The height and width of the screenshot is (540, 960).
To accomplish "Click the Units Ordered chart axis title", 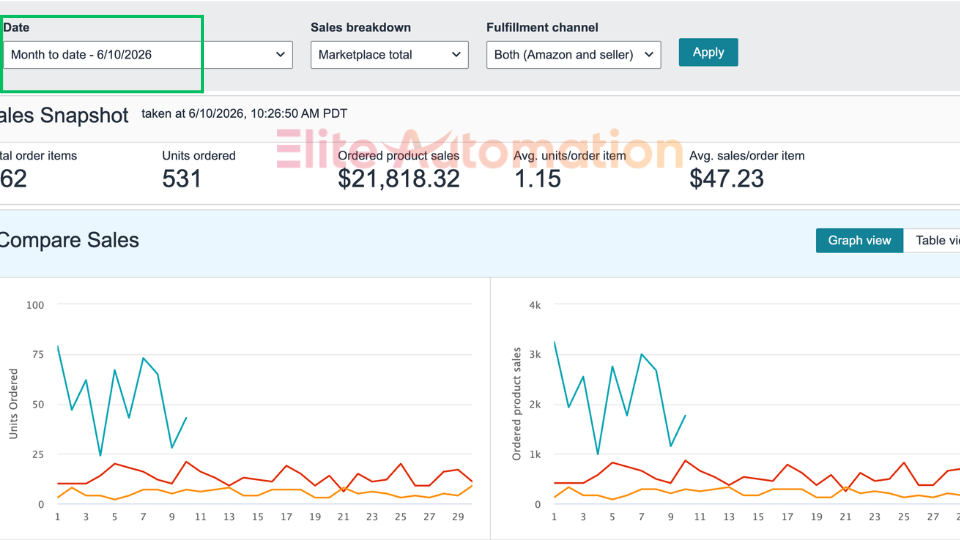I will click(13, 403).
